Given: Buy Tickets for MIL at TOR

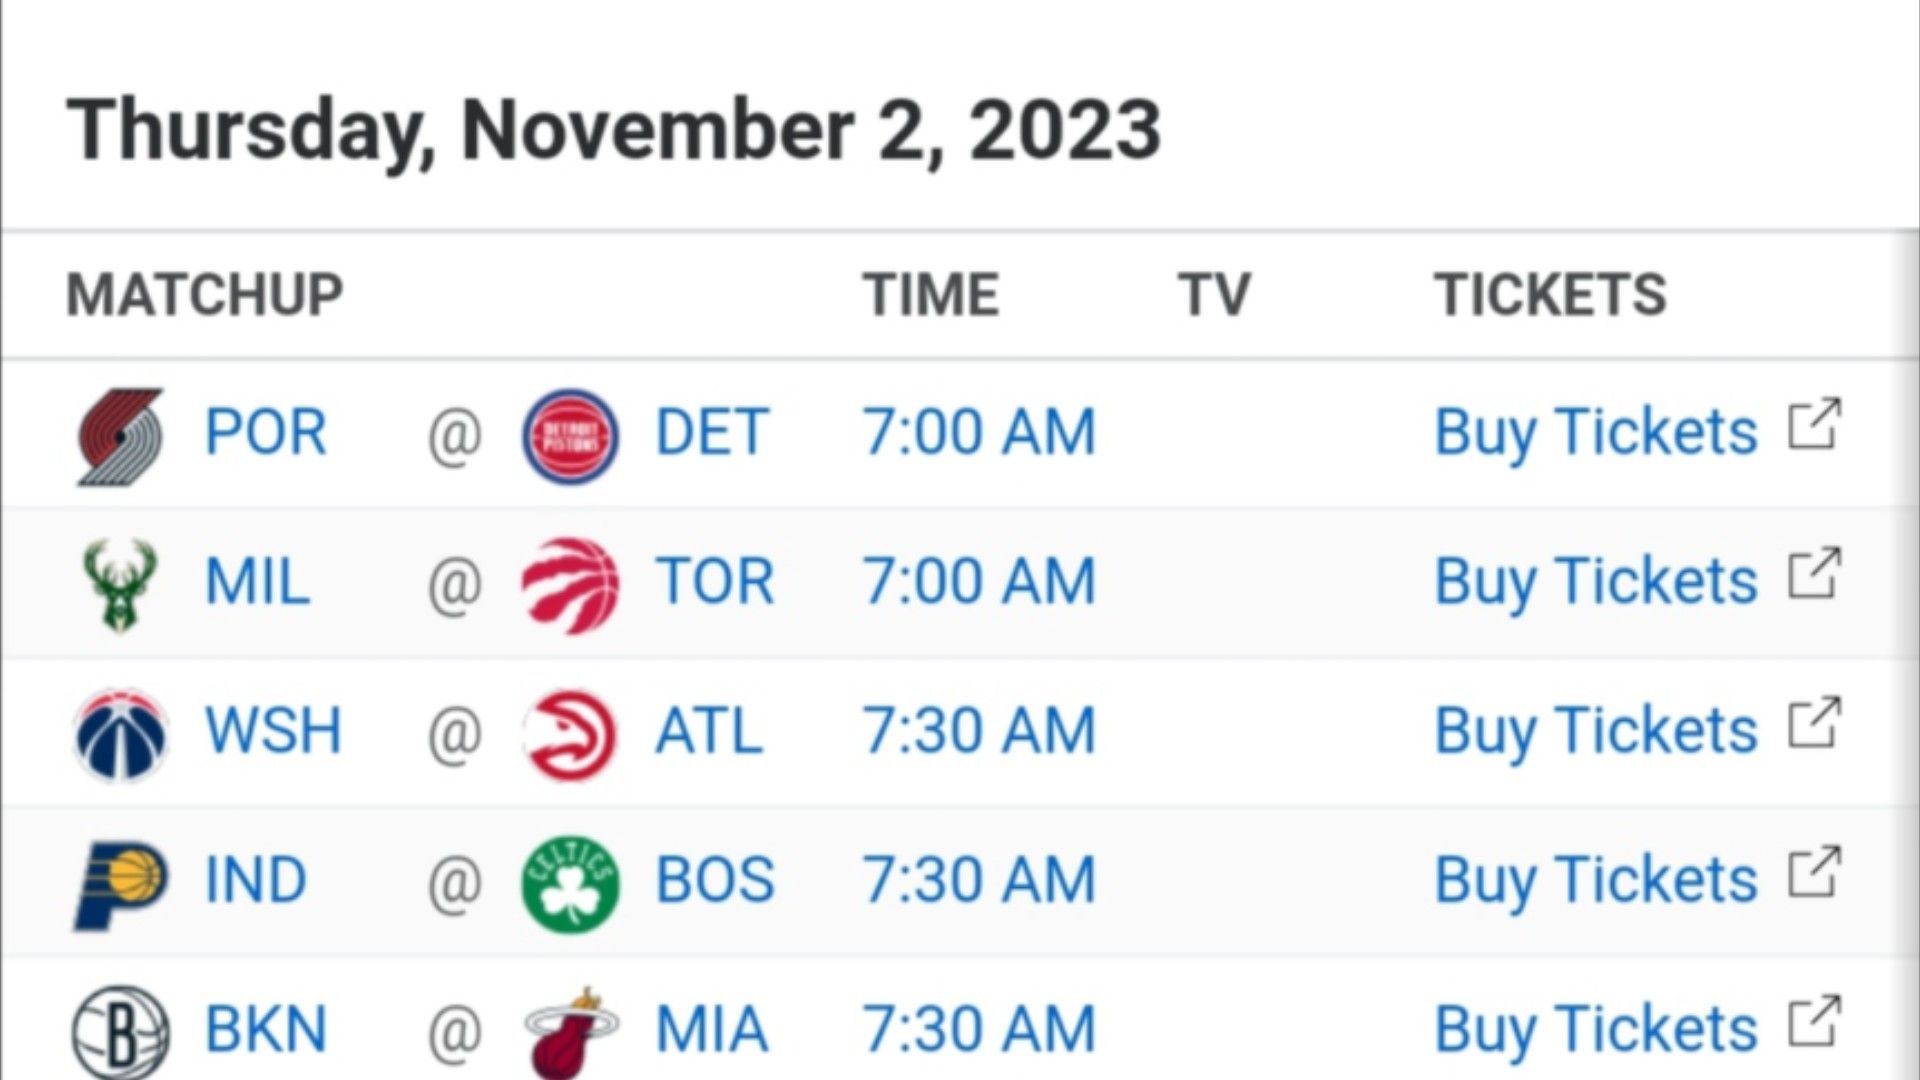Looking at the screenshot, I should [x=1596, y=583].
